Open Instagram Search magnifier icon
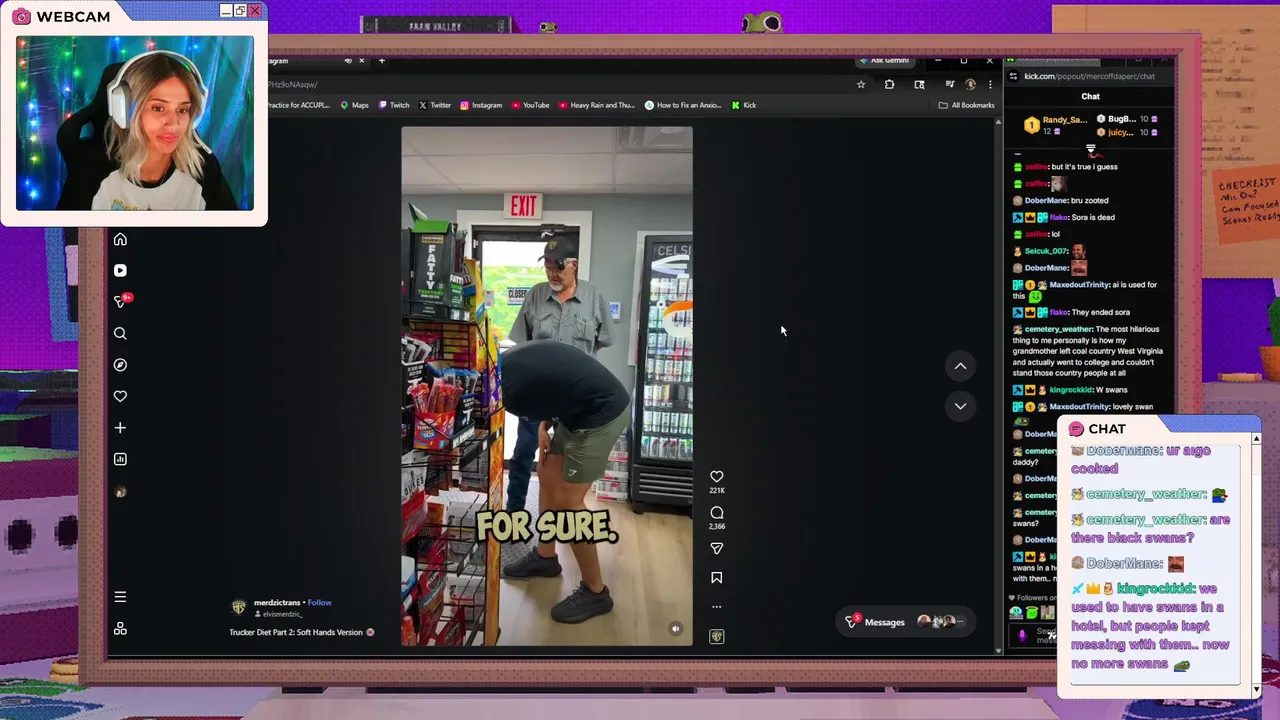This screenshot has width=1280, height=720. (x=120, y=333)
